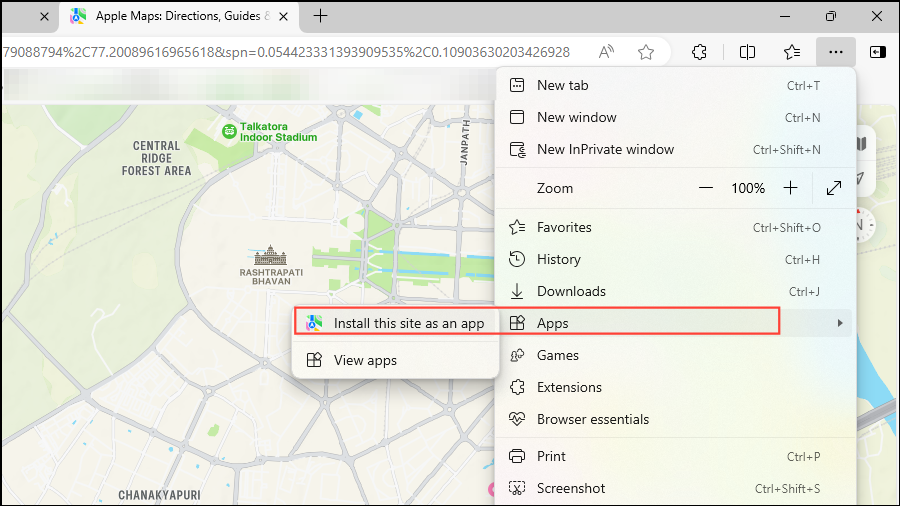The height and width of the screenshot is (506, 900).
Task: Choose Screenshot from the menu
Action: click(x=675, y=489)
